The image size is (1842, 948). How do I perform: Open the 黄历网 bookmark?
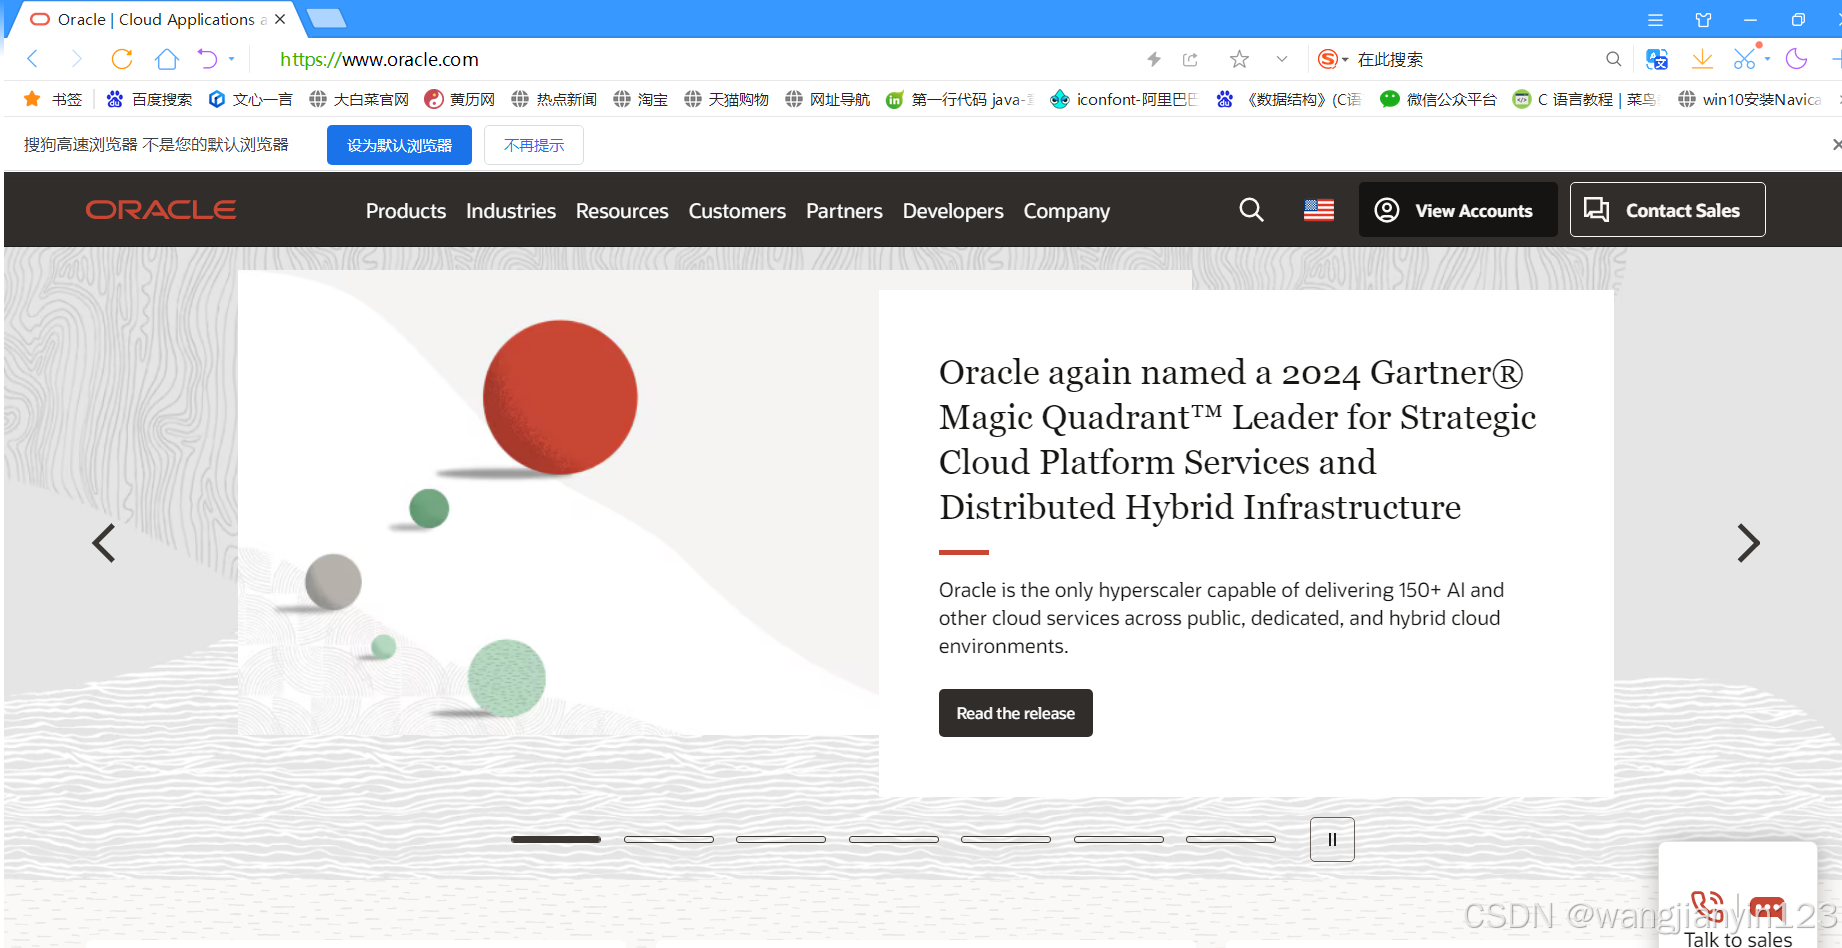coord(460,99)
